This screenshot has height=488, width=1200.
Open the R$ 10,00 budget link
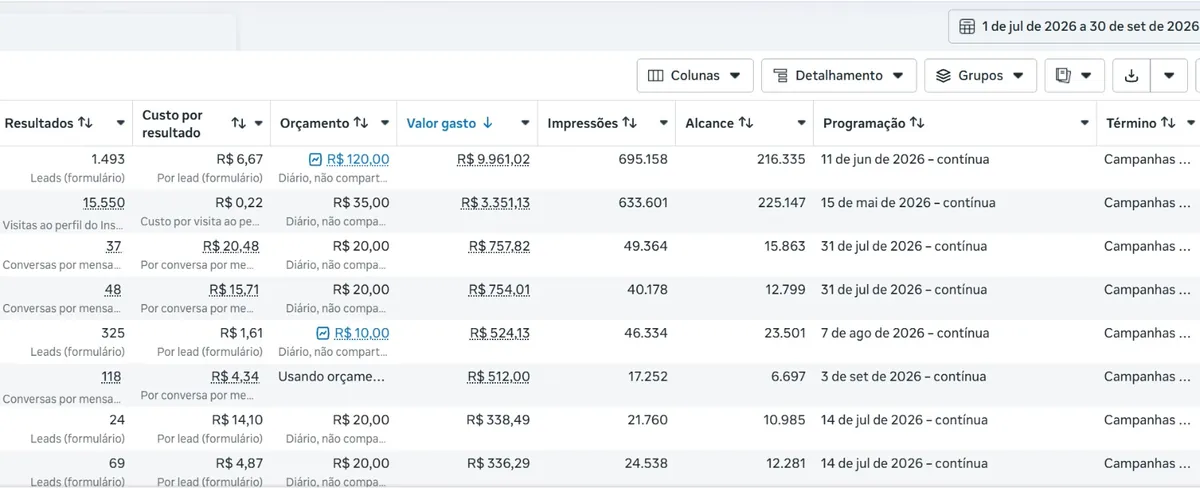coord(362,333)
